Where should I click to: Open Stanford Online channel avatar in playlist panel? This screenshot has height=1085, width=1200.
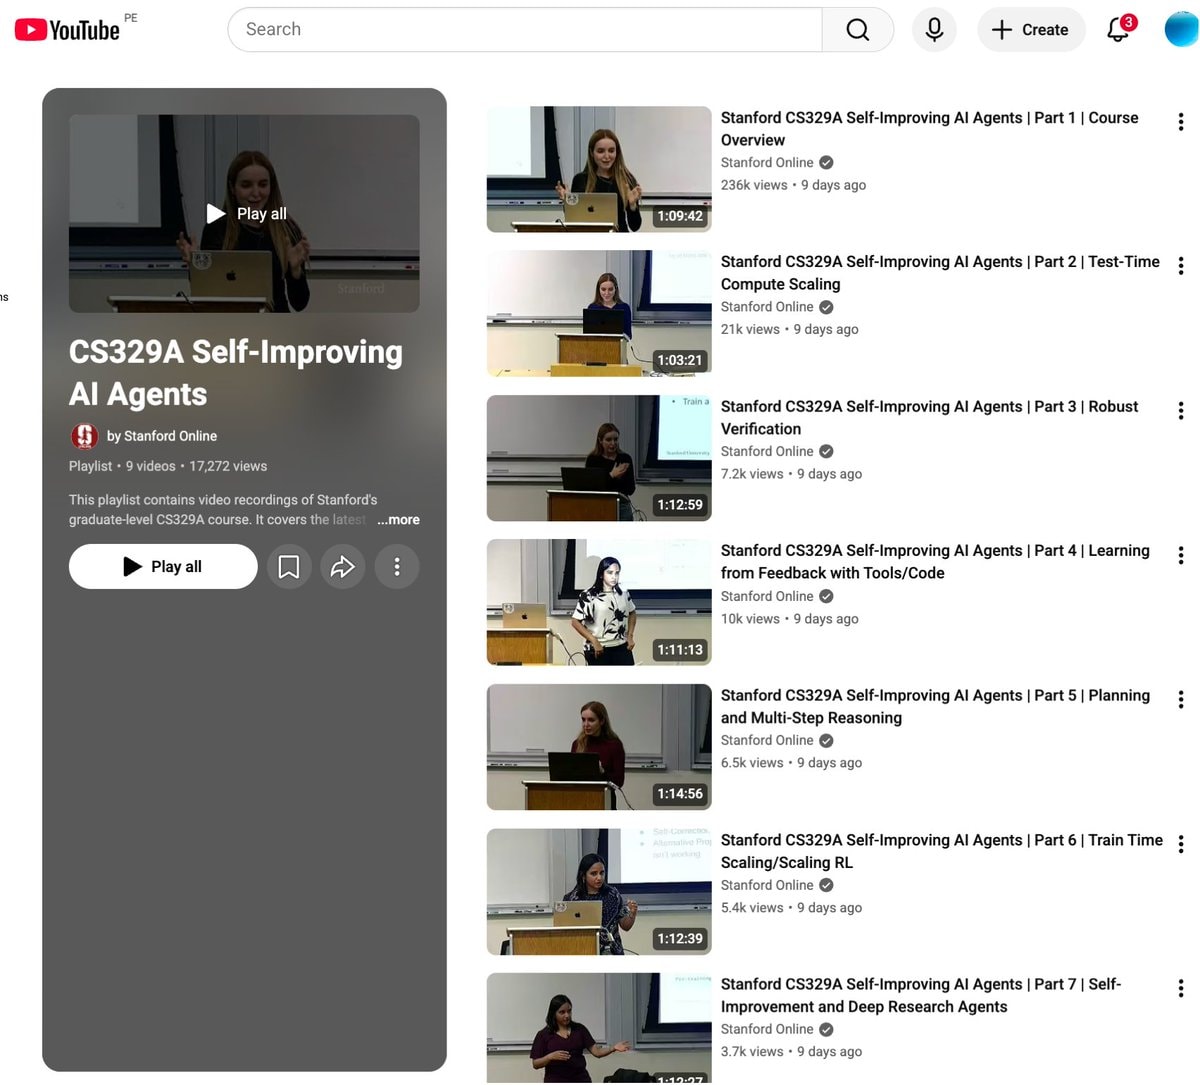tap(84, 436)
